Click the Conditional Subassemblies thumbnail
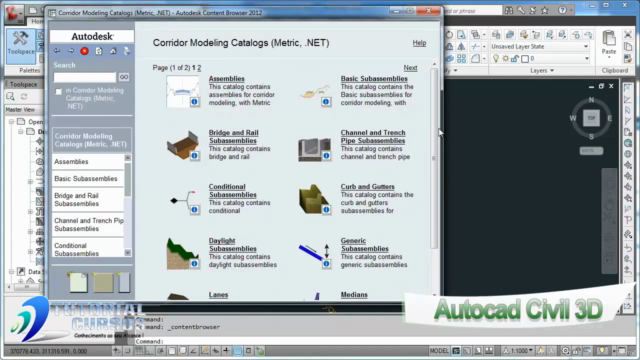 182,201
